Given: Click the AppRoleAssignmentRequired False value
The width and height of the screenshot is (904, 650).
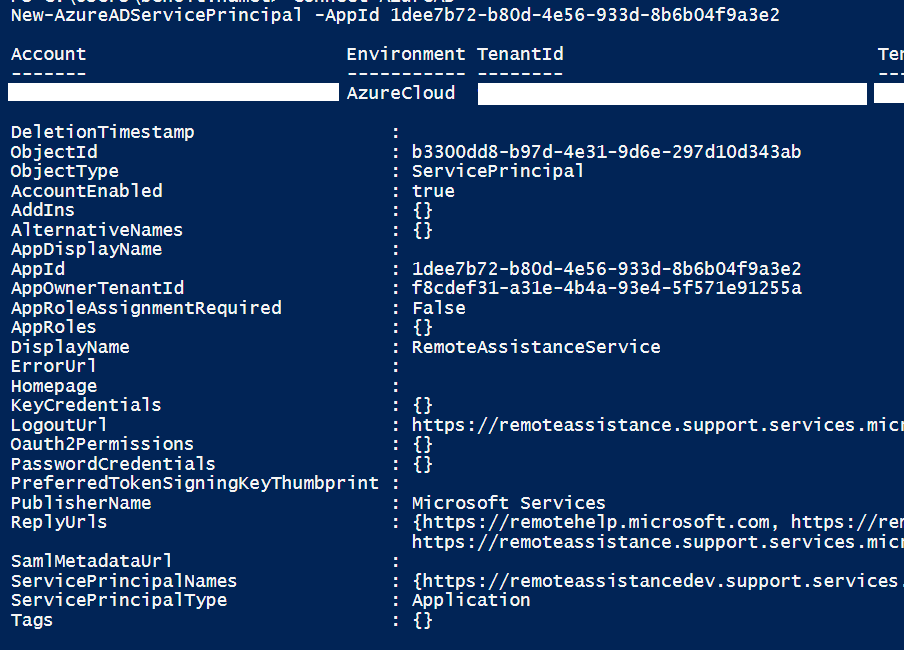Looking at the screenshot, I should point(438,308).
